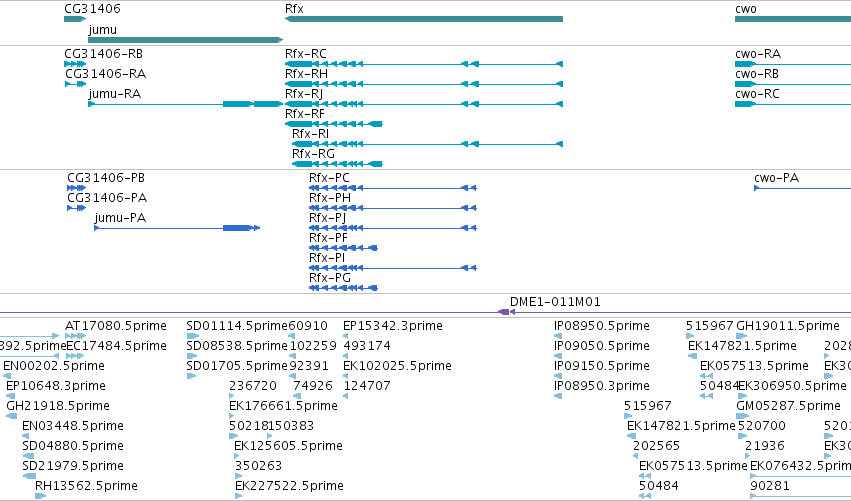This screenshot has width=851, height=501.
Task: Select the Rfx-RI transcript
Action: pos(428,144)
